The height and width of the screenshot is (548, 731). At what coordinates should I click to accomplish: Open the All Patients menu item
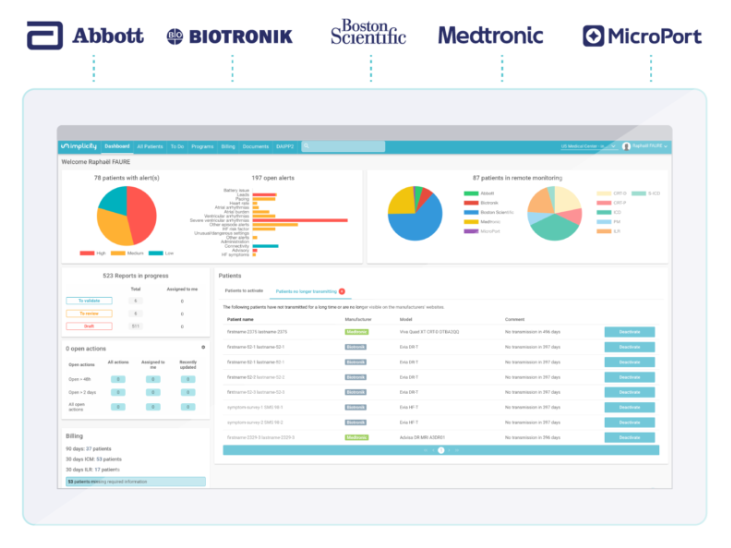149,146
